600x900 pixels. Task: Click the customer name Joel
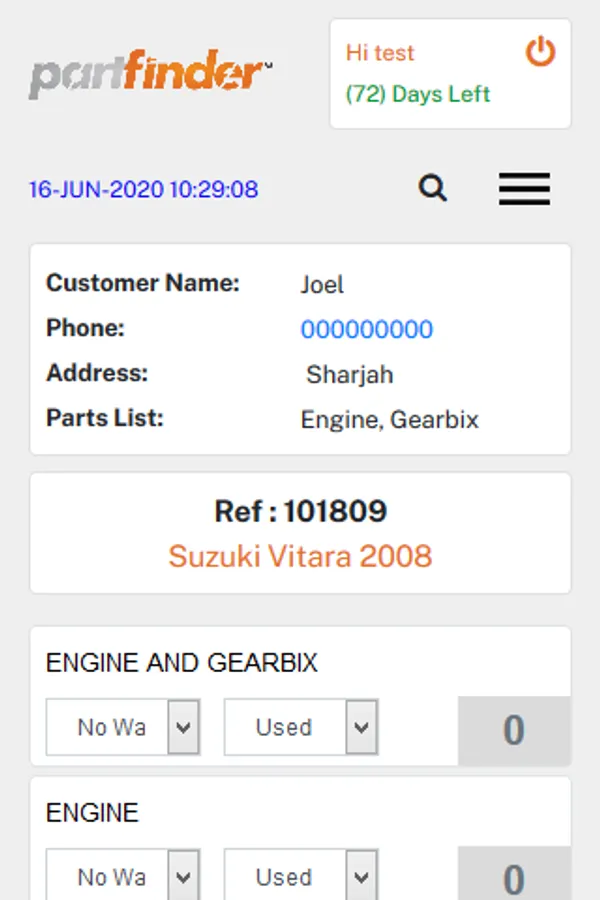pyautogui.click(x=322, y=285)
